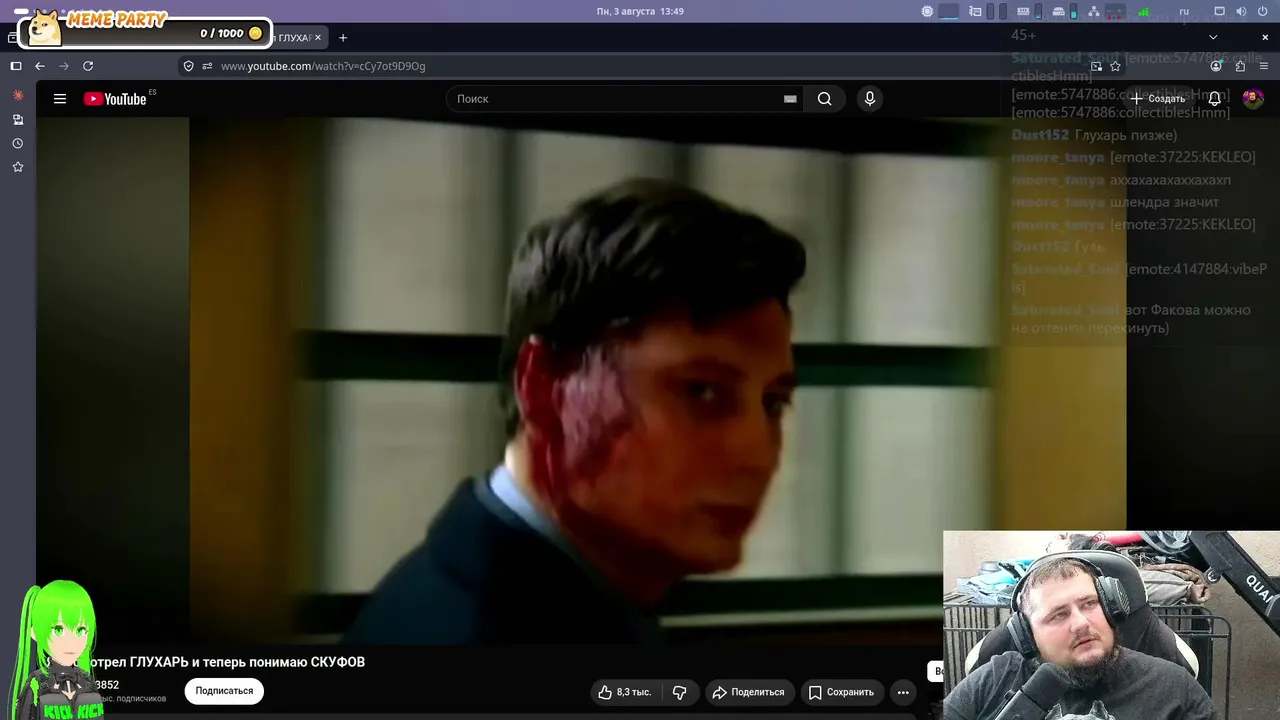
Task: Open the date and time clock Пн, 3 августа
Action: coord(640,12)
